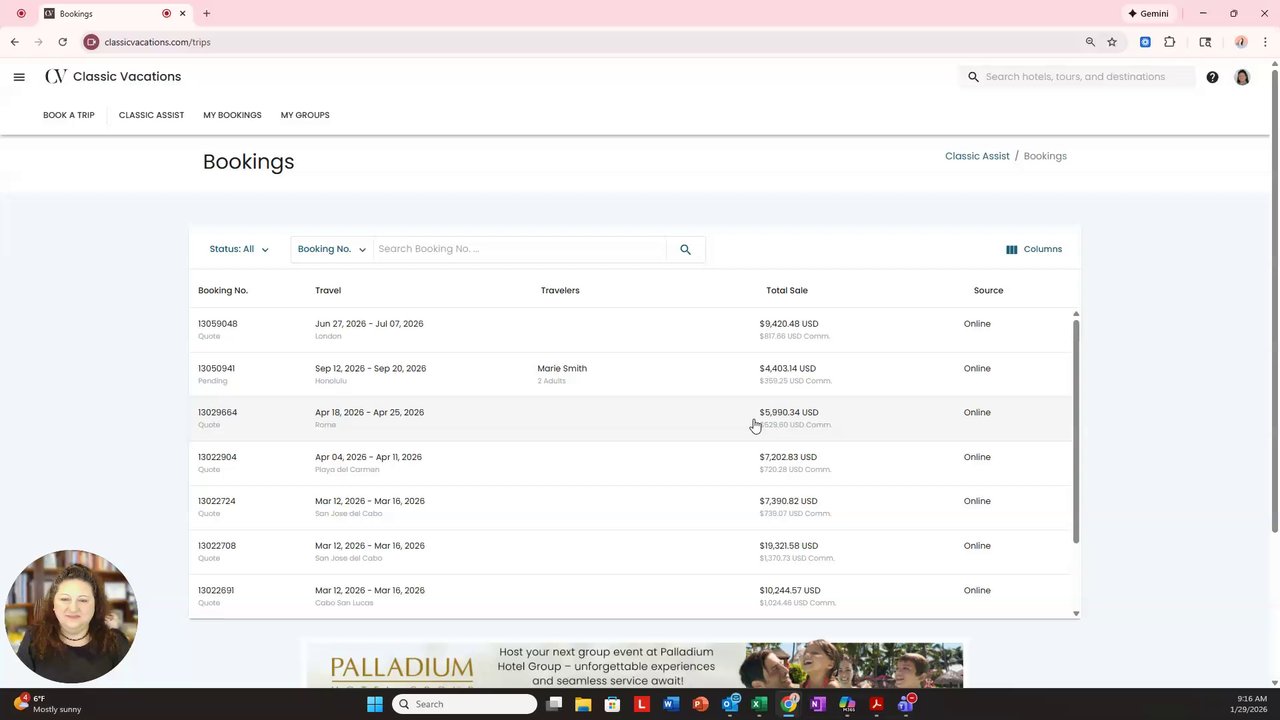Open the MY GROUPS menu
The image size is (1280, 720).
tap(305, 115)
